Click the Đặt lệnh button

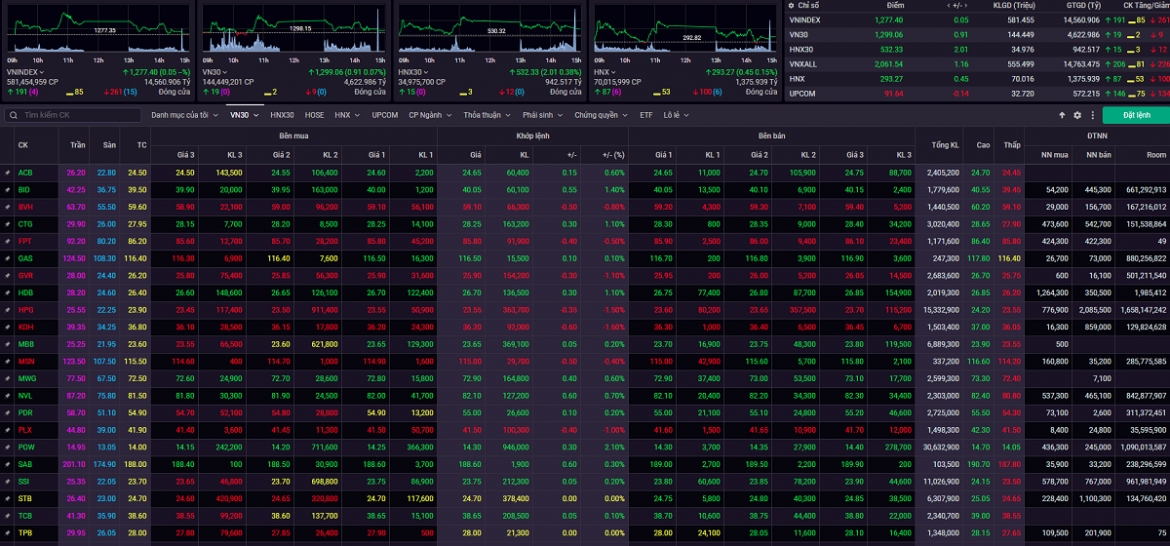tap(1136, 116)
